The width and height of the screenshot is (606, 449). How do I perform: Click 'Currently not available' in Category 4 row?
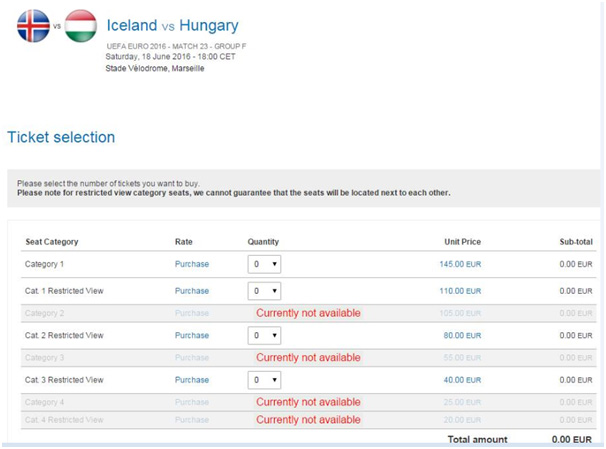pyautogui.click(x=308, y=402)
